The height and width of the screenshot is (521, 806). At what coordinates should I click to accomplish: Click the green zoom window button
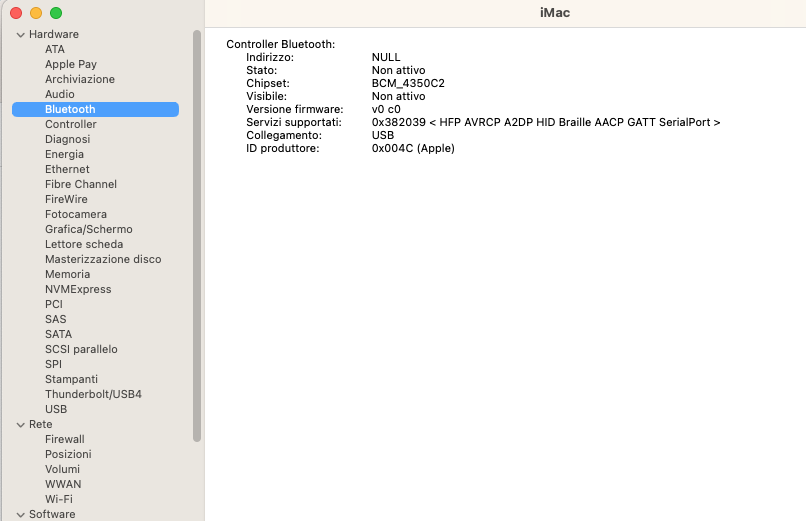[x=56, y=13]
